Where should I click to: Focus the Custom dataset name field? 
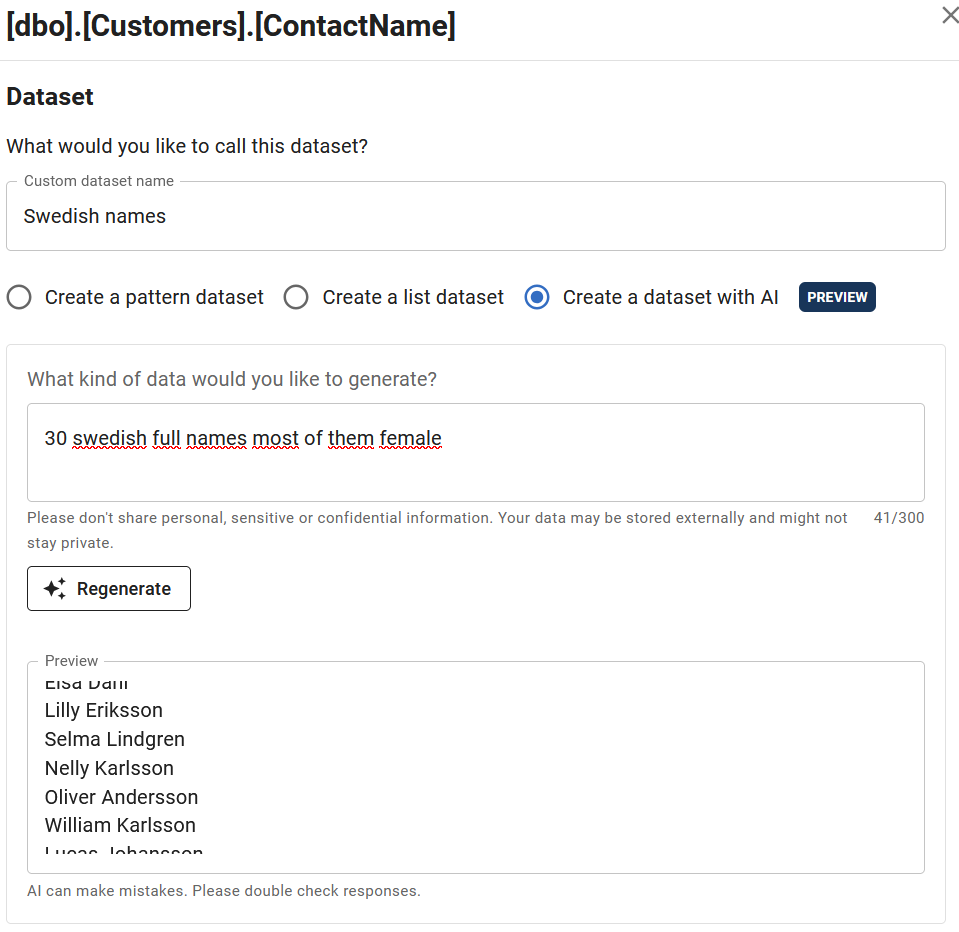475,216
